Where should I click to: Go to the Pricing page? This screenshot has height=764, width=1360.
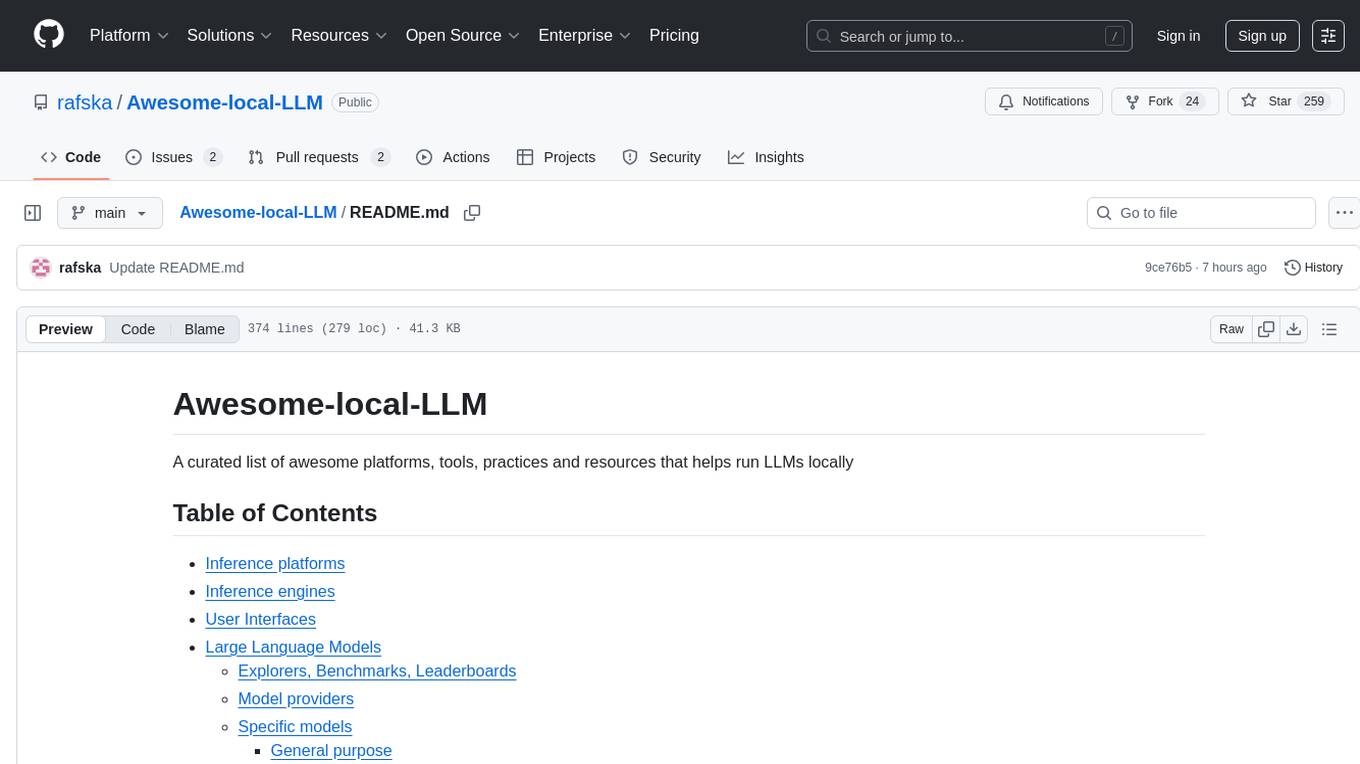pos(674,35)
